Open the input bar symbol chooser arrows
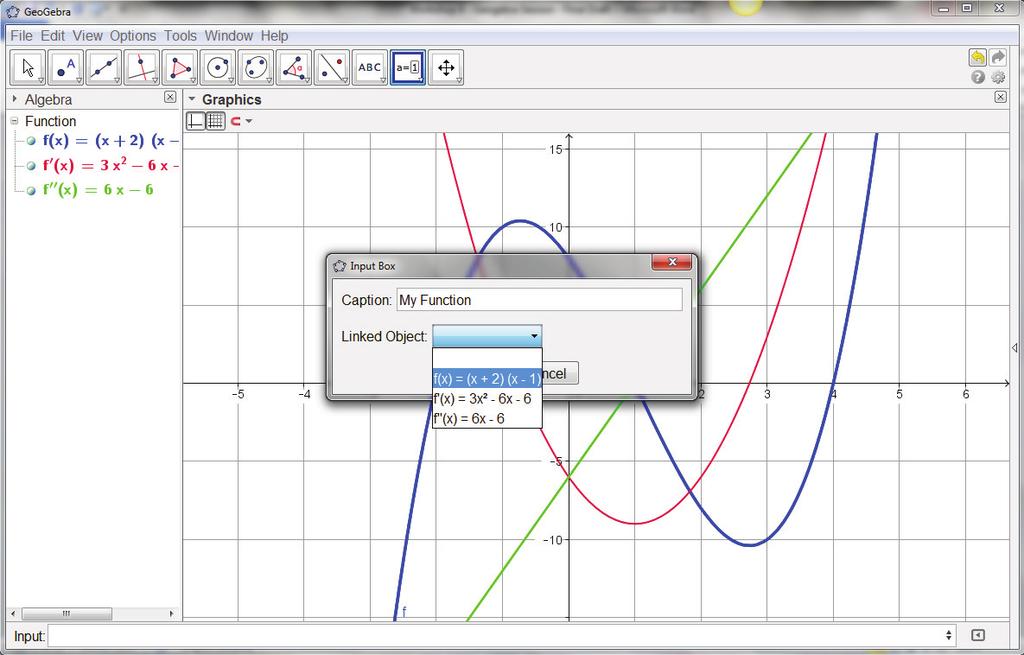 (948, 635)
